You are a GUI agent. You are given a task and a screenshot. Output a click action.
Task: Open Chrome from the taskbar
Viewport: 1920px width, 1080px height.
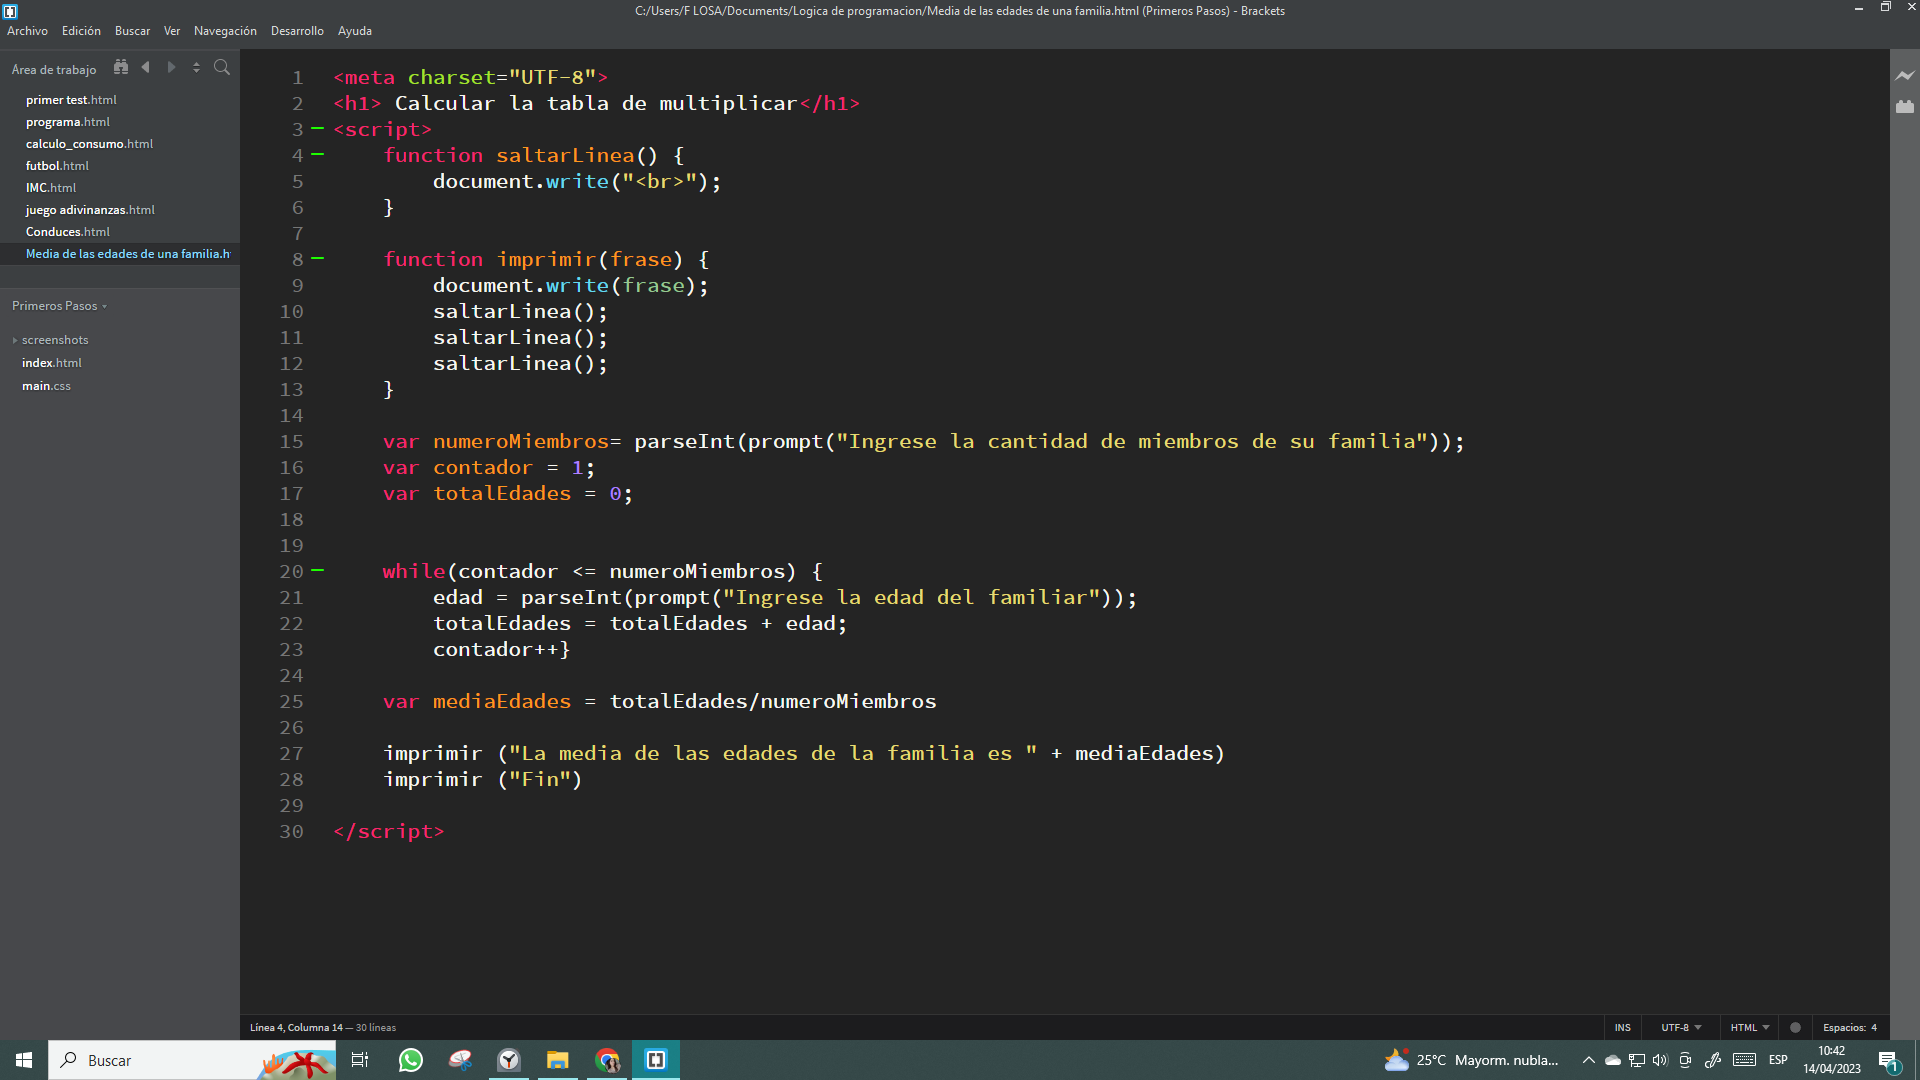[607, 1060]
